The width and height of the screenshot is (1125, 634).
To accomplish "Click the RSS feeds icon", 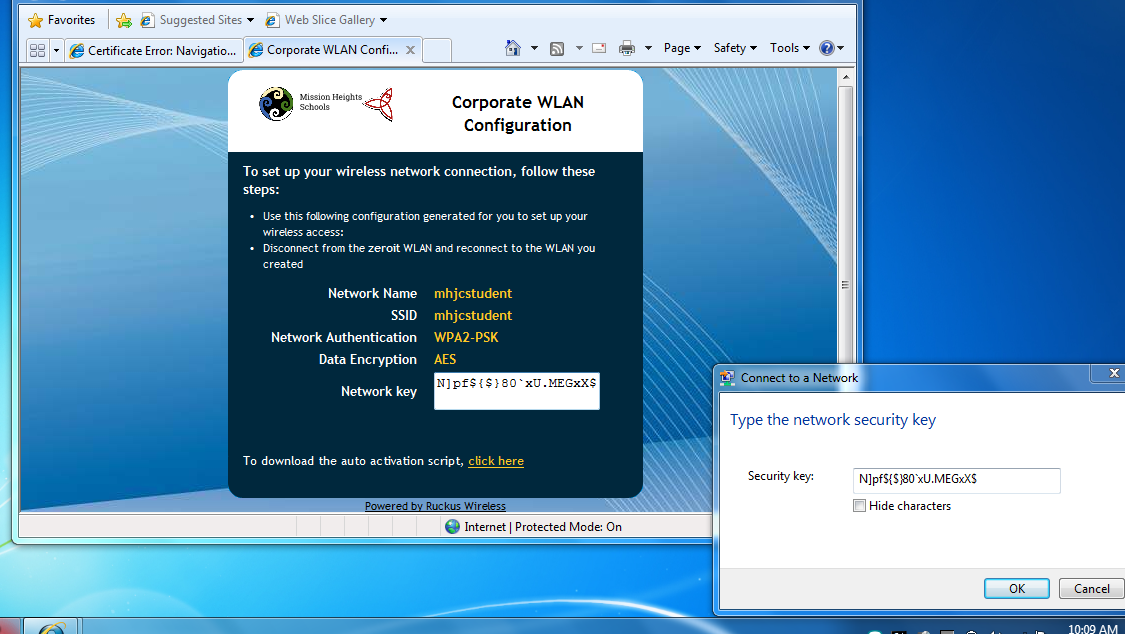I will point(557,48).
